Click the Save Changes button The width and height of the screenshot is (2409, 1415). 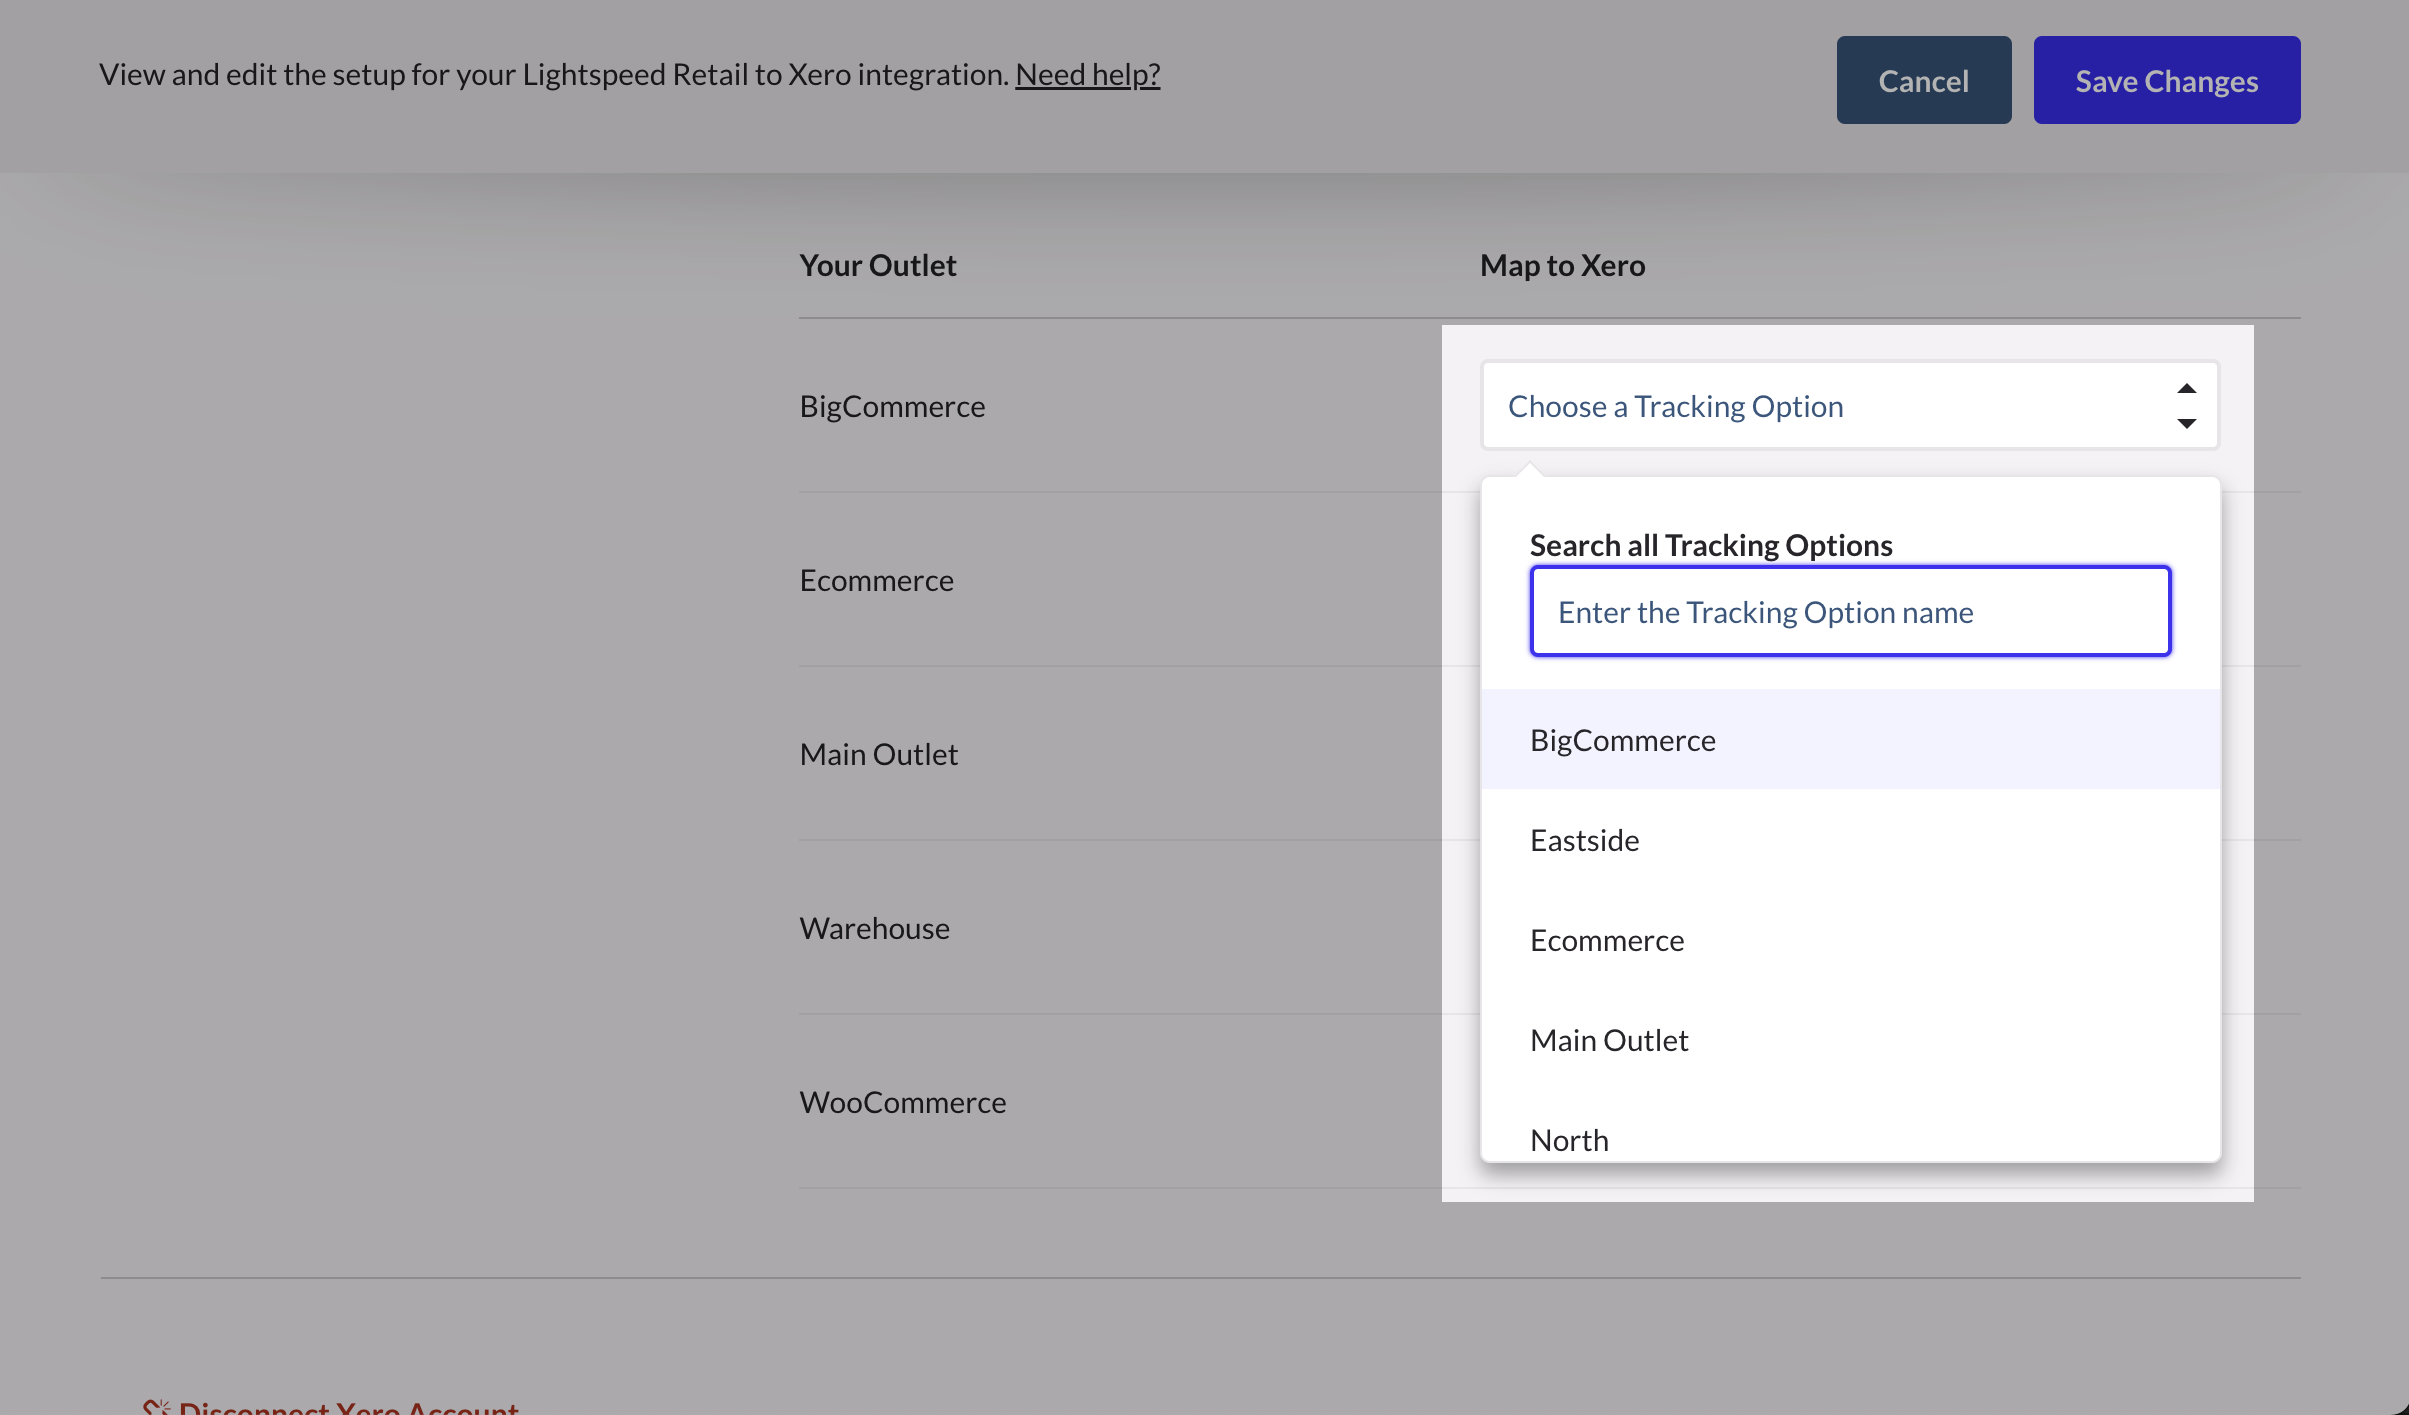pyautogui.click(x=2166, y=79)
